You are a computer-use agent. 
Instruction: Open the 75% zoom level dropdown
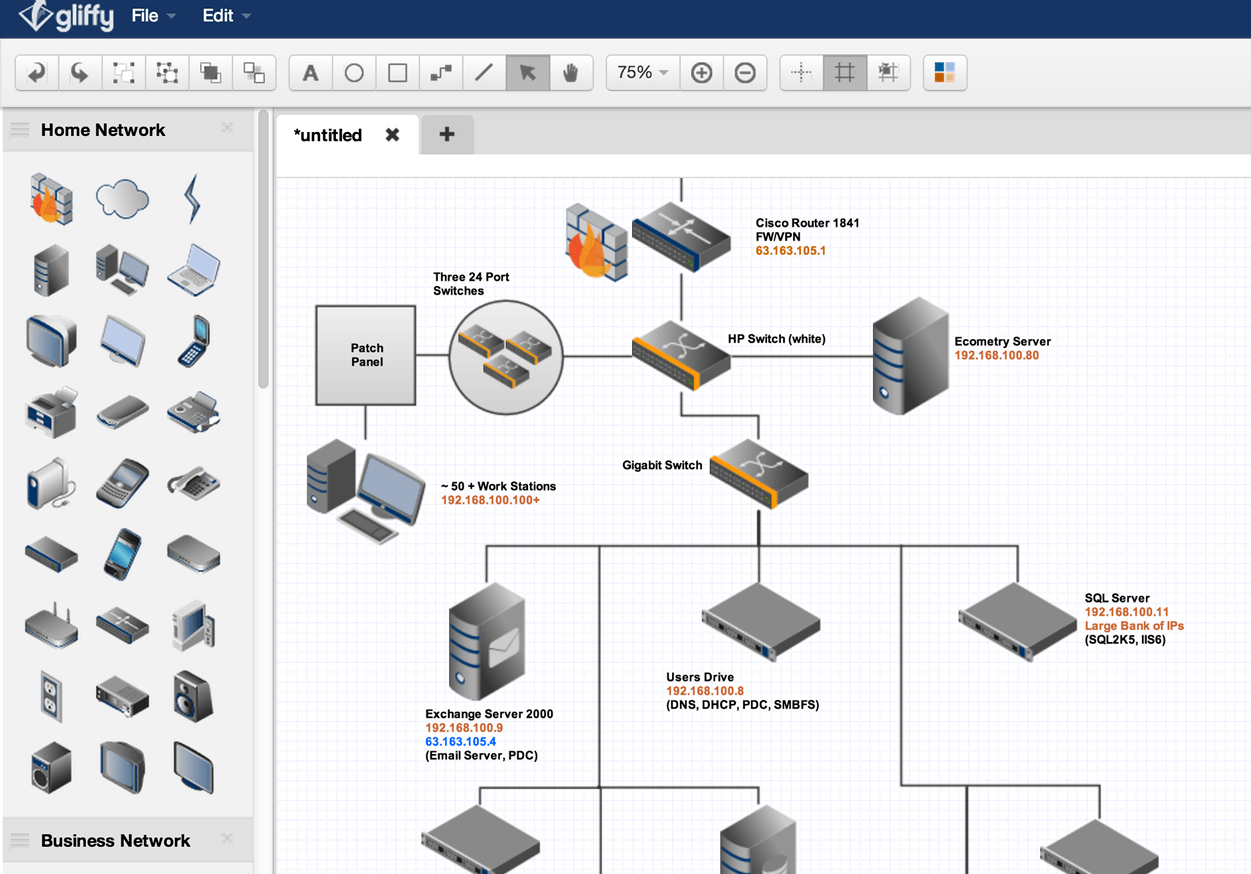642,73
